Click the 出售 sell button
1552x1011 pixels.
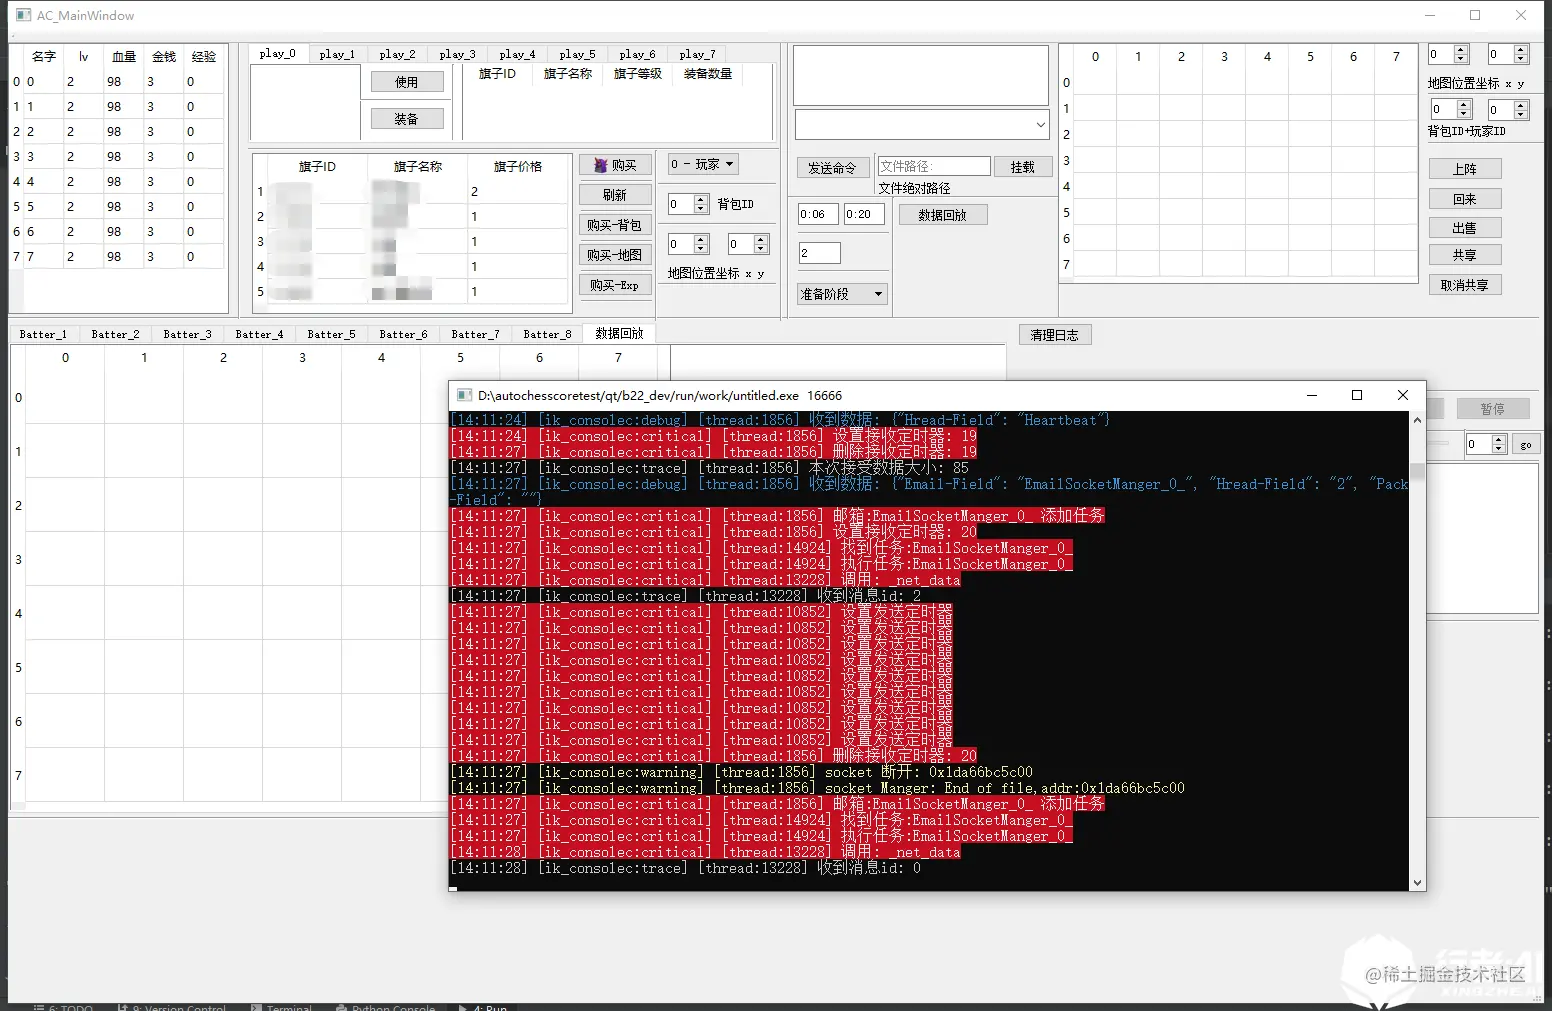(x=1465, y=228)
